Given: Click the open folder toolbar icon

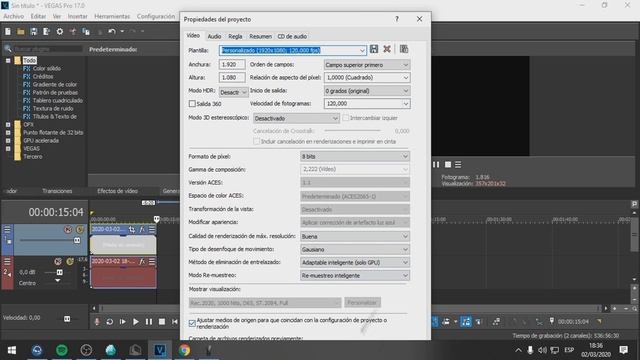Looking at the screenshot, I should click(x=21, y=31).
